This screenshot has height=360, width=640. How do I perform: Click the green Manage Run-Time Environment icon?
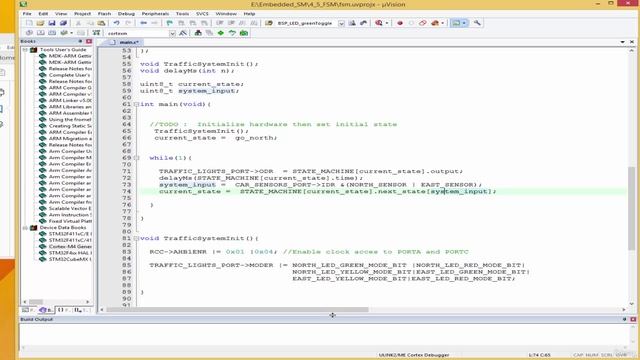pos(232,33)
